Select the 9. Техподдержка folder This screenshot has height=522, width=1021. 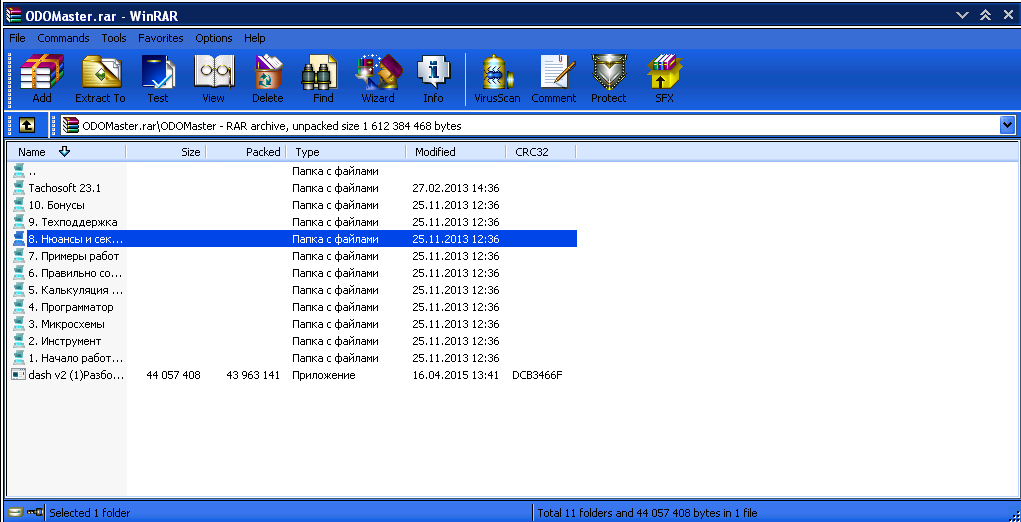(x=73, y=222)
